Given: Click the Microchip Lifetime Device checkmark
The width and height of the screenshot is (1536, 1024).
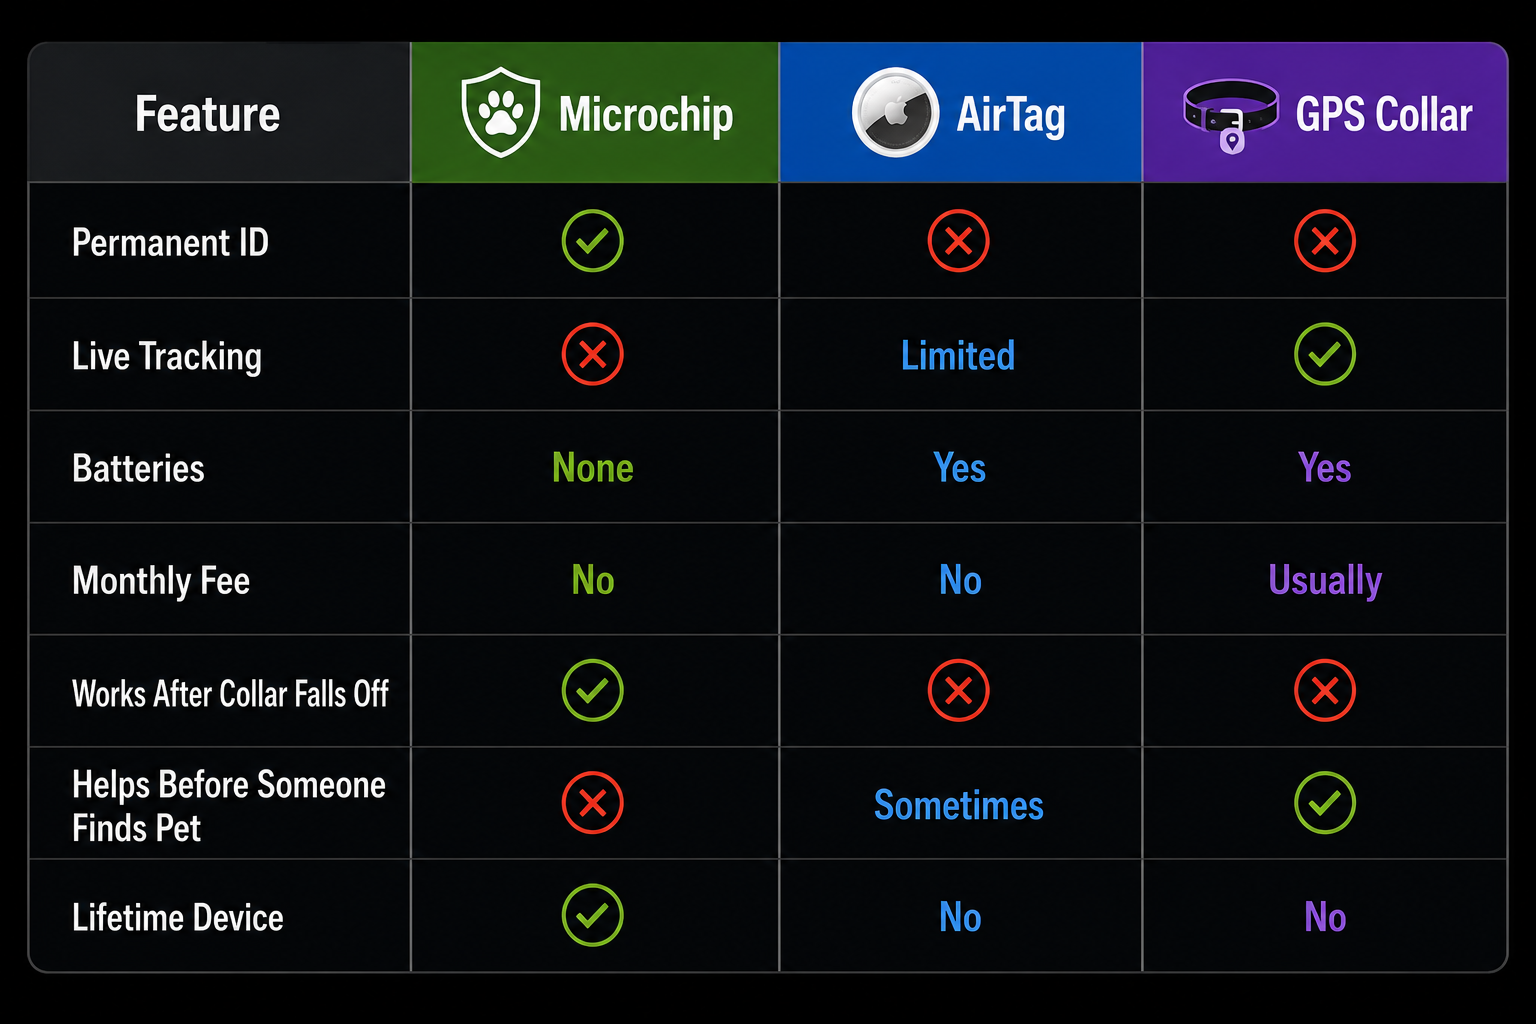Looking at the screenshot, I should (x=592, y=915).
